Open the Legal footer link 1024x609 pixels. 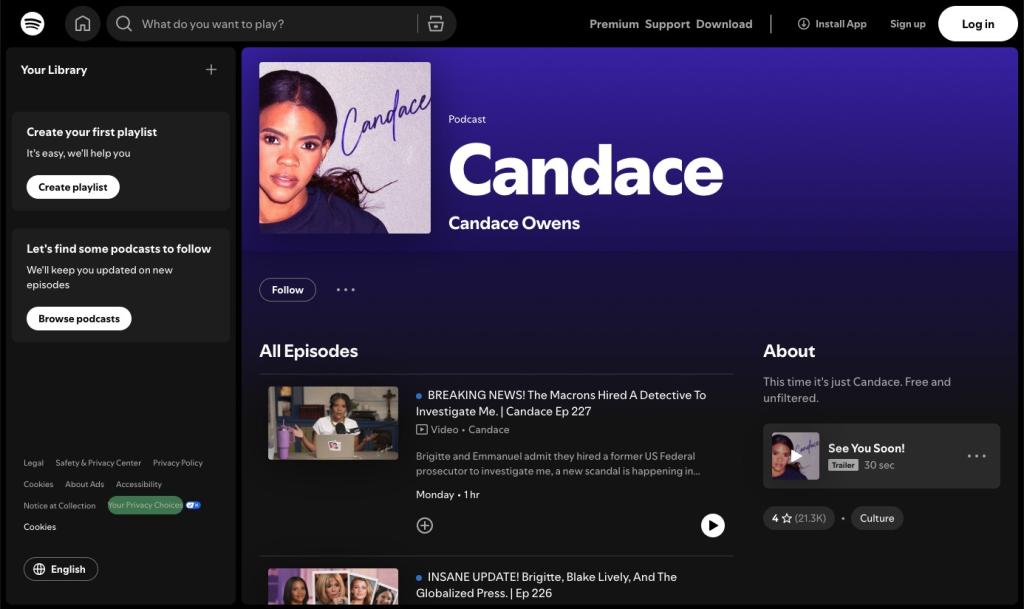pyautogui.click(x=33, y=463)
